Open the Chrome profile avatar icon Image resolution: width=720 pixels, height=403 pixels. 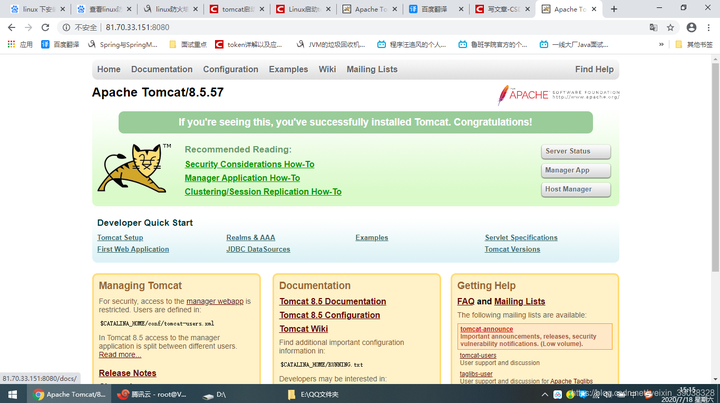(691, 28)
